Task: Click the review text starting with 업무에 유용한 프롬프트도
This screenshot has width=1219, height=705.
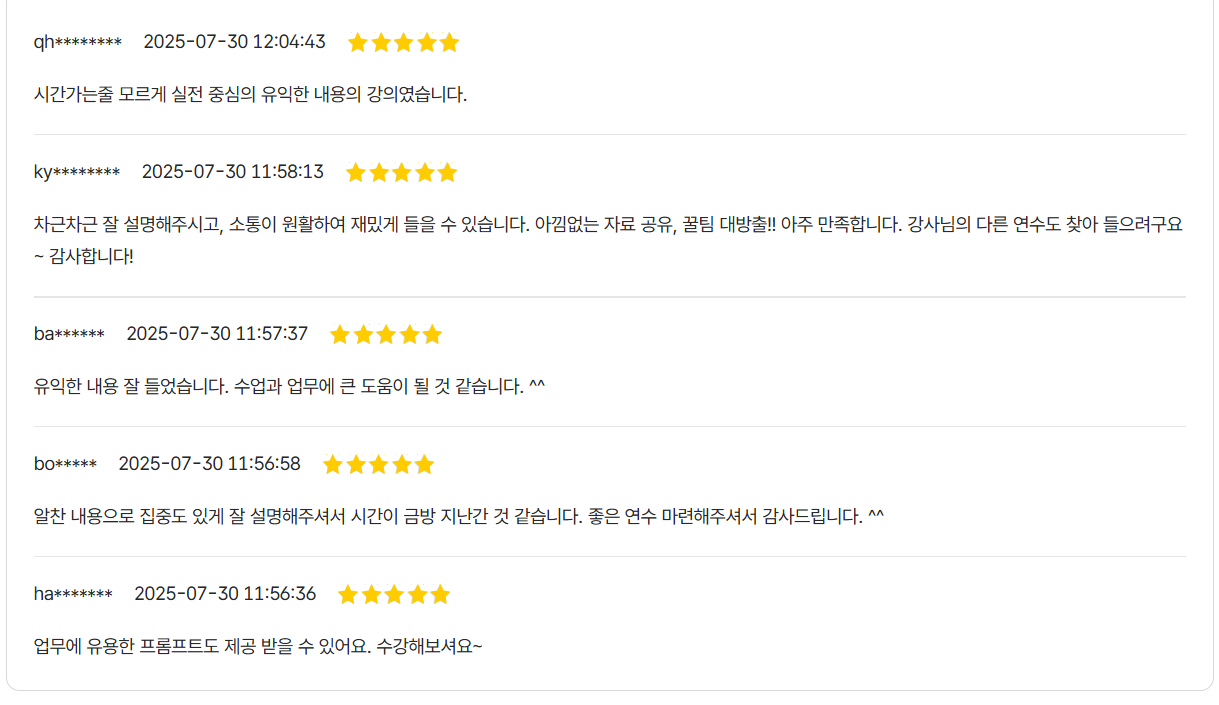Action: coord(258,646)
